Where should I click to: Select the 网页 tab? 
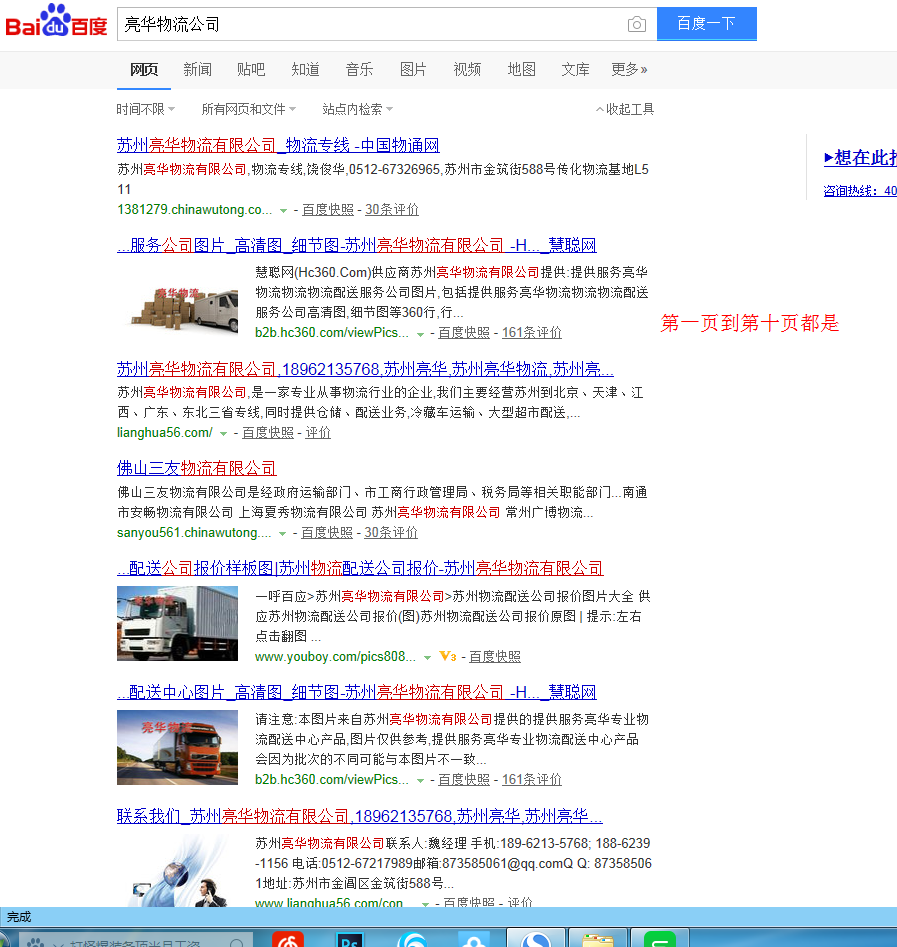(144, 69)
